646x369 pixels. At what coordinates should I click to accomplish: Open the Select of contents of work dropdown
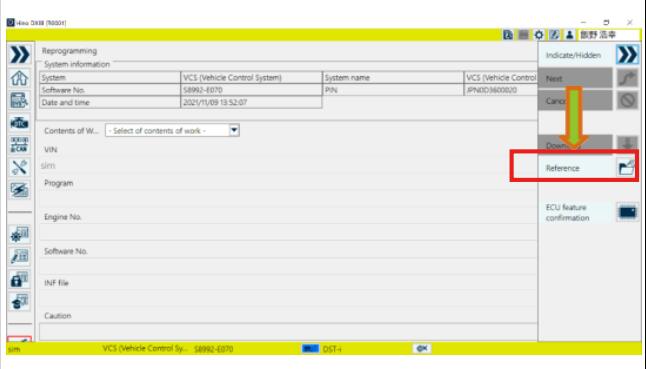pos(172,131)
